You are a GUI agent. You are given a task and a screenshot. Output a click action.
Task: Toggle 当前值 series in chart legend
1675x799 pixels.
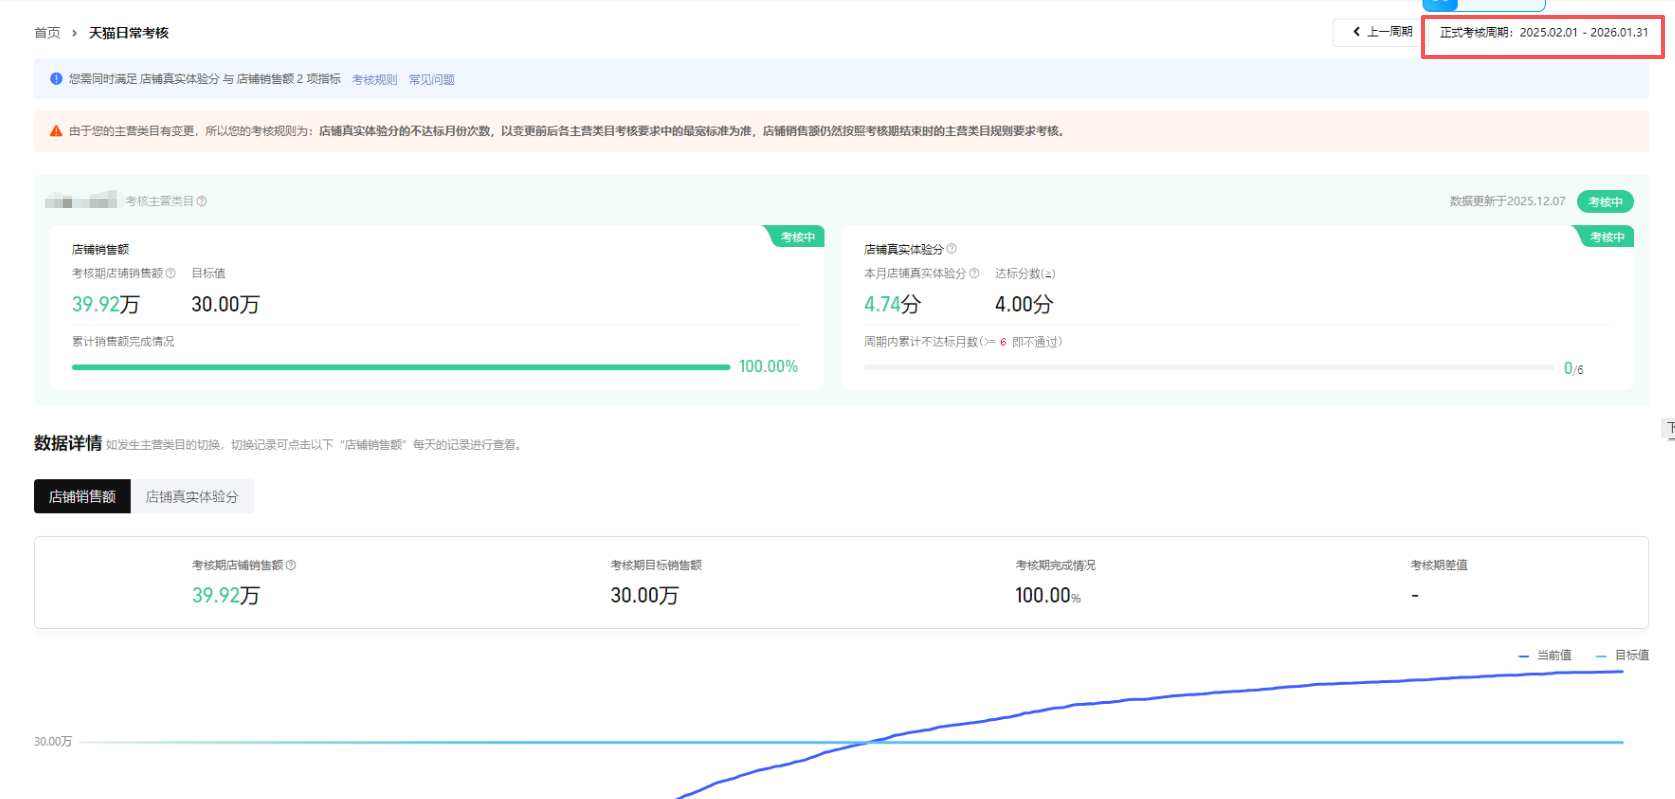1545,655
